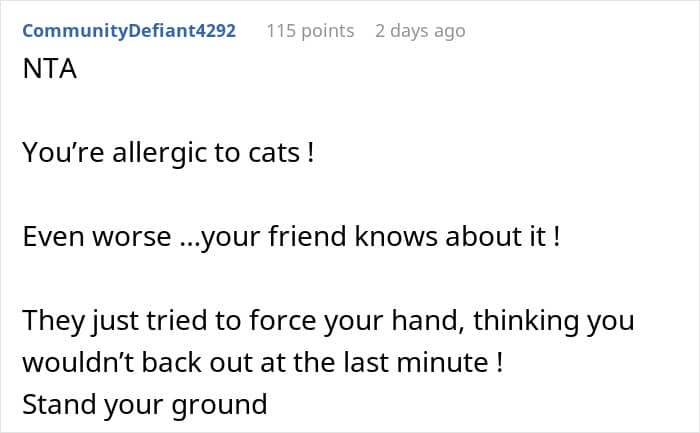Open CommunityDefiant4292's user profile
The height and width of the screenshot is (433, 700).
click(x=129, y=31)
